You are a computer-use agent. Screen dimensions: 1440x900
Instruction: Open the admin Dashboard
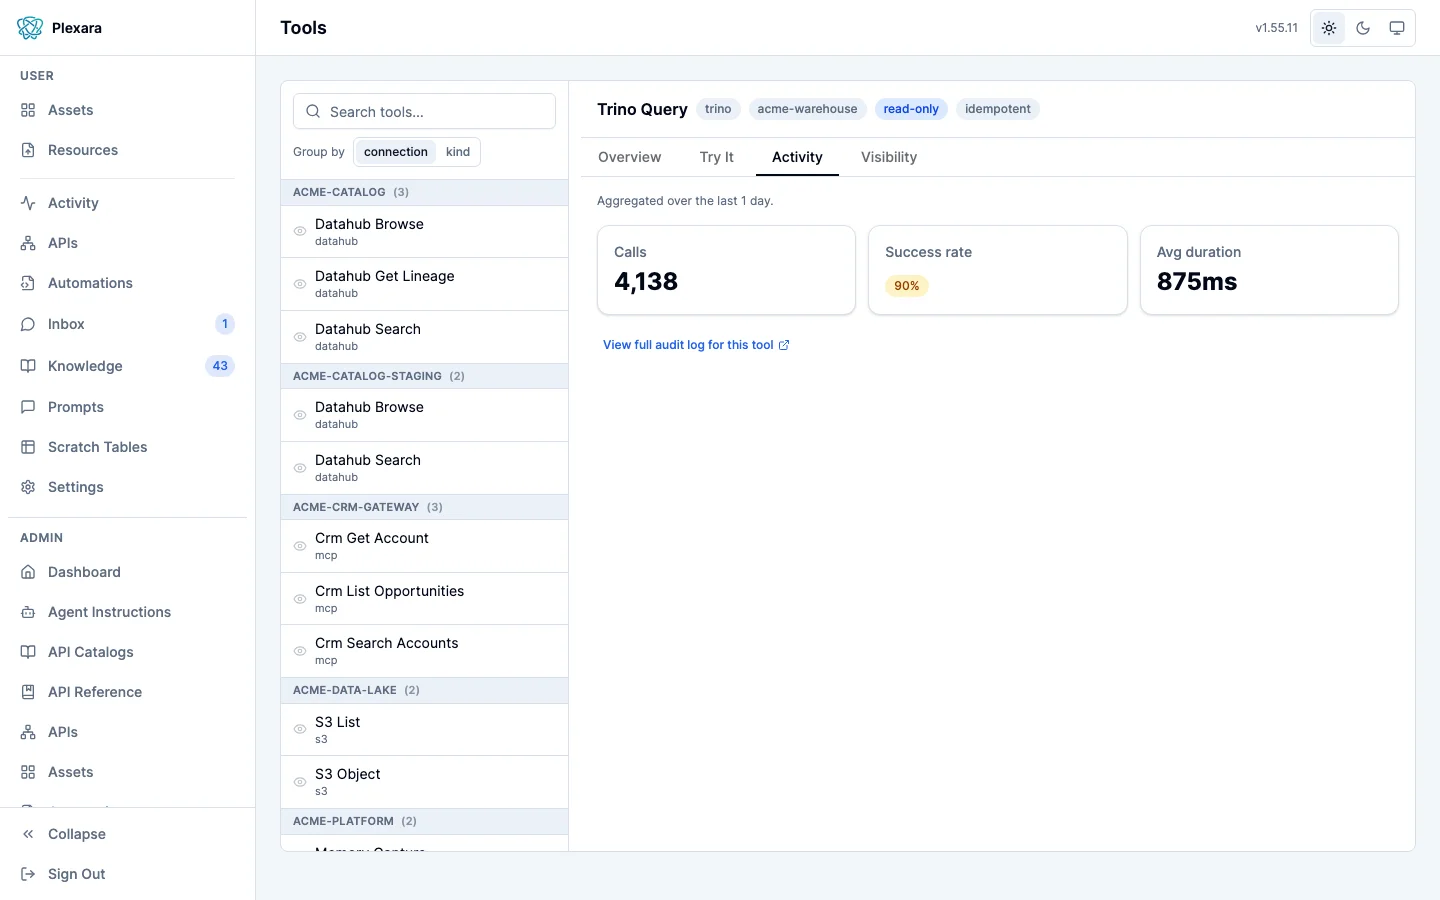click(127, 572)
